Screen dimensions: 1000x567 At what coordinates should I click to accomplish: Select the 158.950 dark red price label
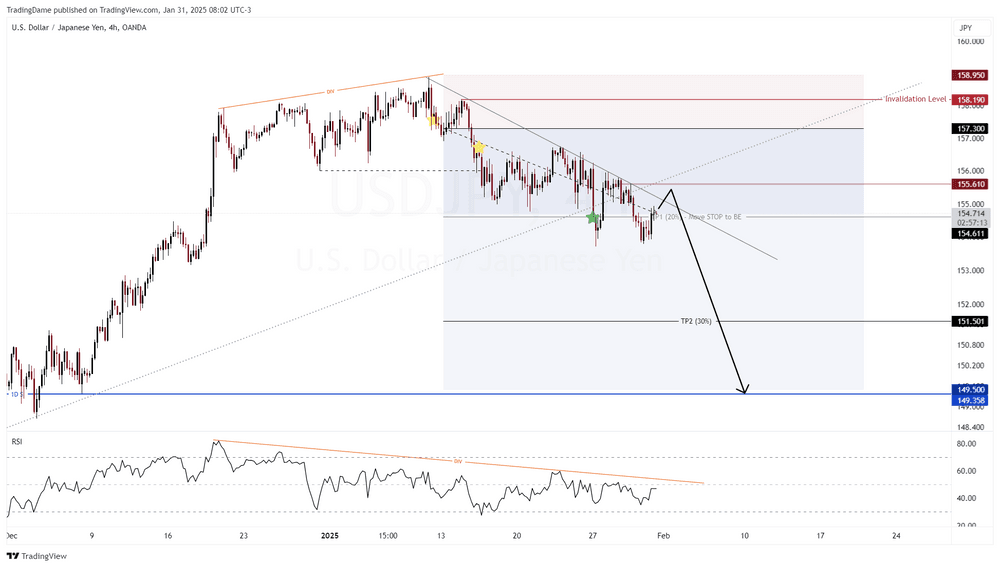point(971,75)
